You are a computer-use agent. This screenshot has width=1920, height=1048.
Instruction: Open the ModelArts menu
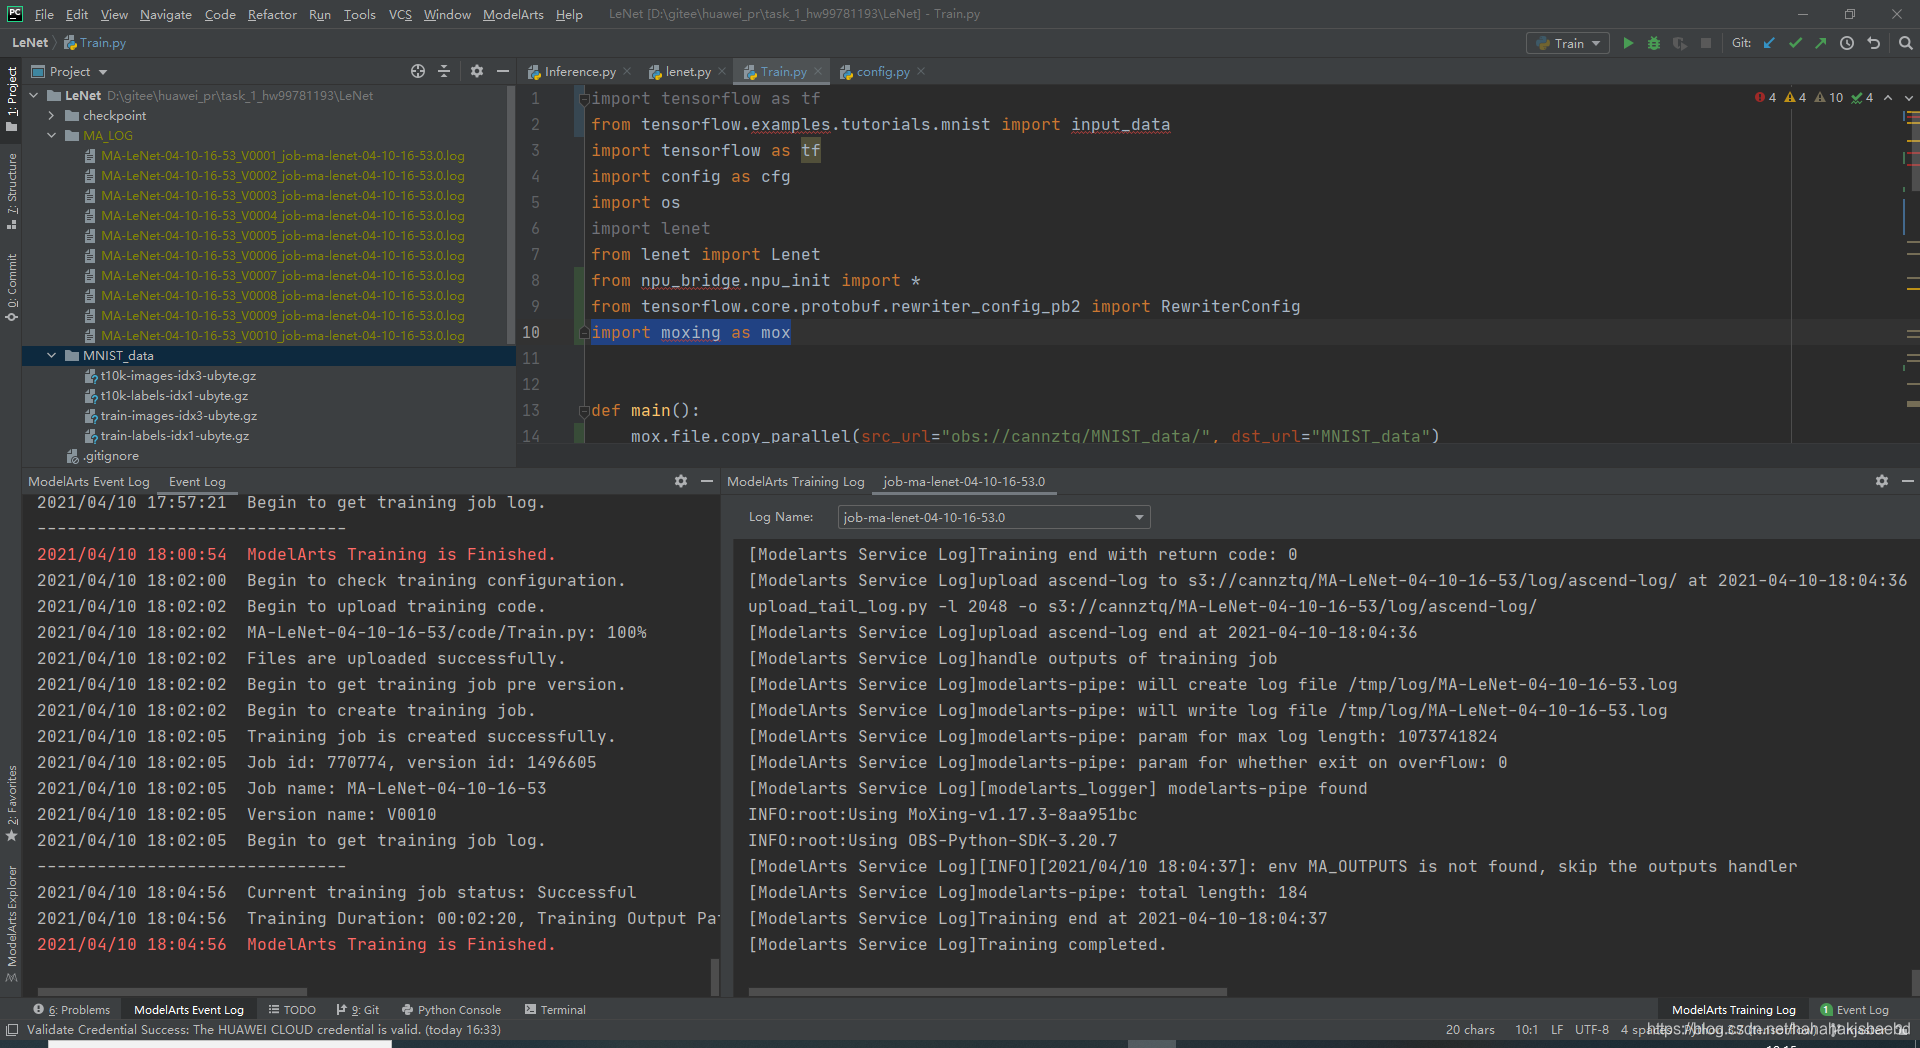(x=513, y=14)
